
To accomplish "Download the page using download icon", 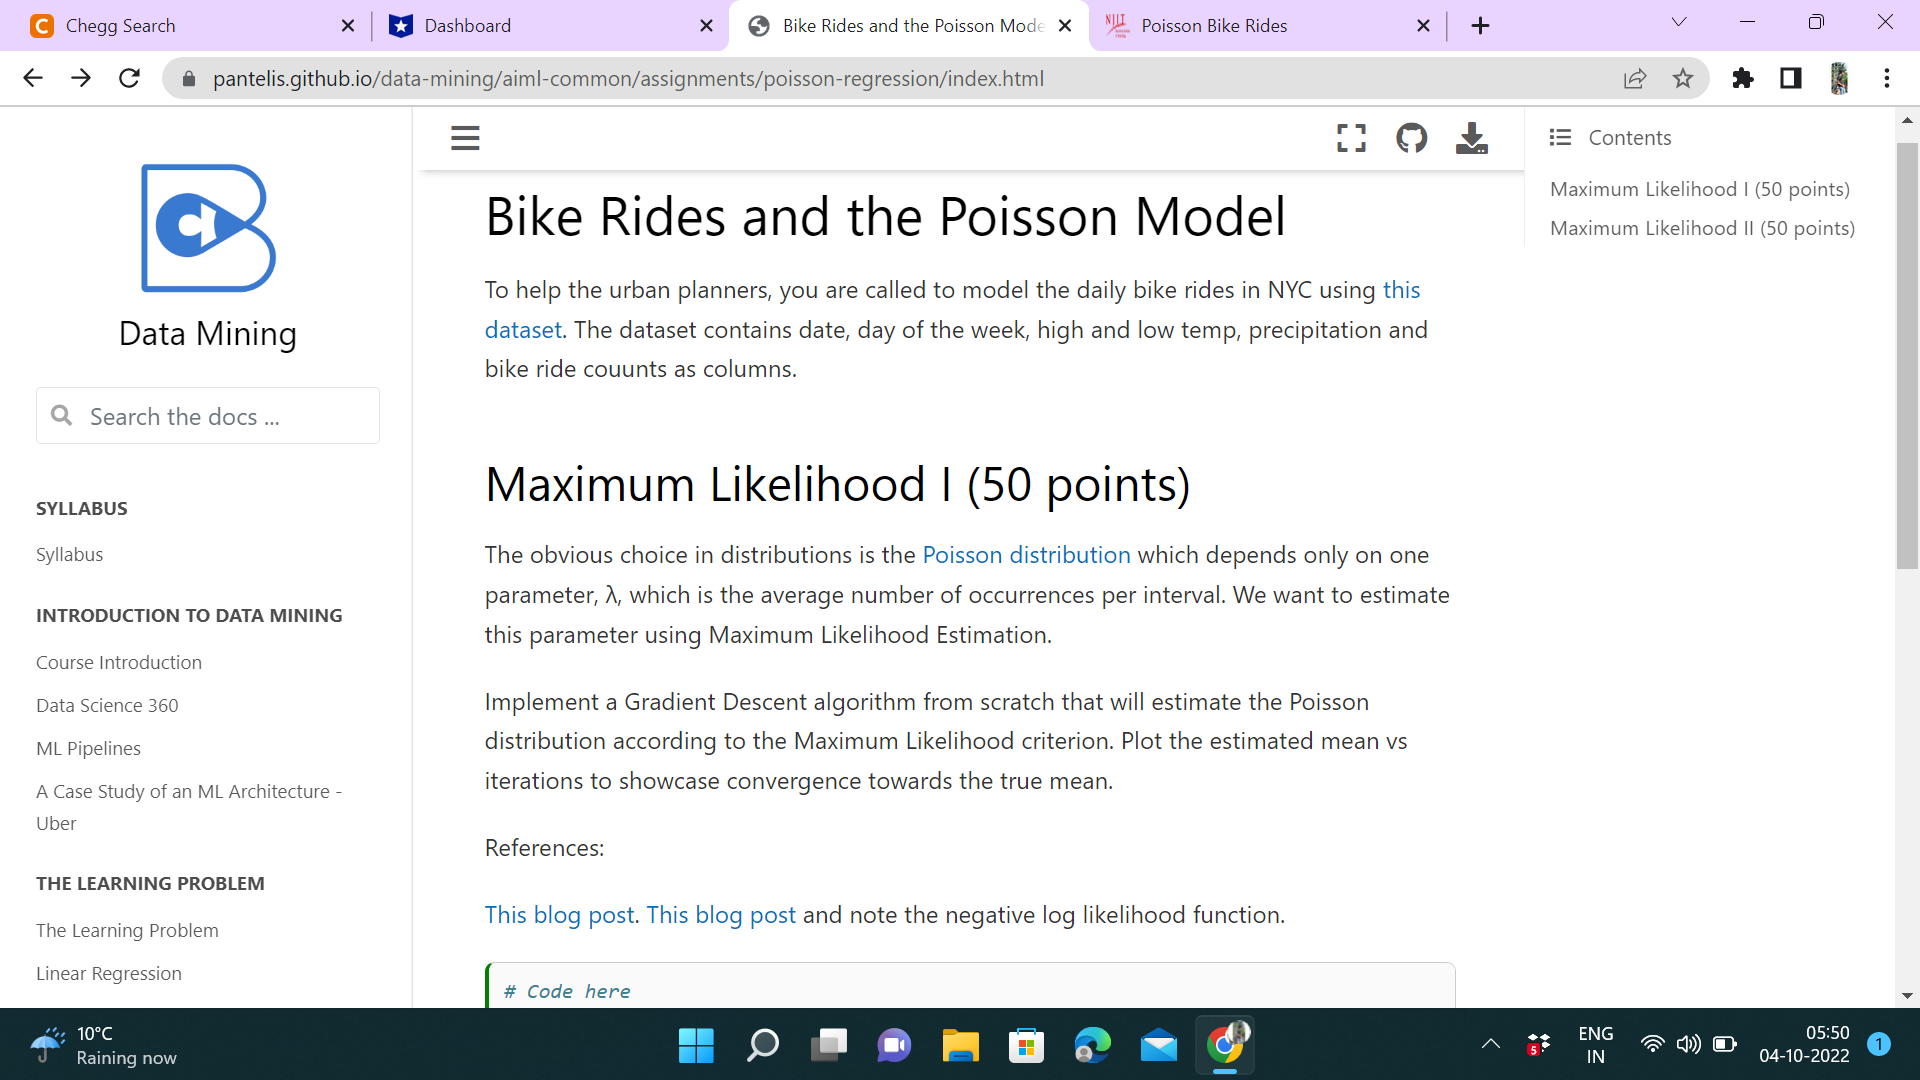I will [x=1472, y=138].
